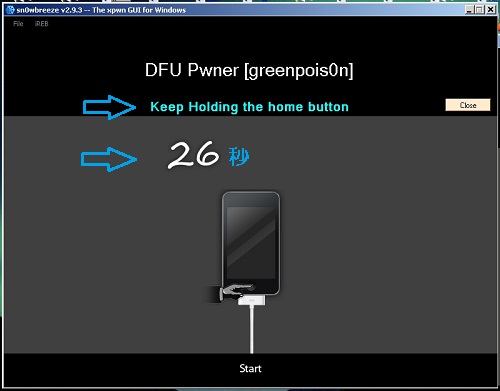
Task: Click Start at the bottom
Action: (250, 368)
